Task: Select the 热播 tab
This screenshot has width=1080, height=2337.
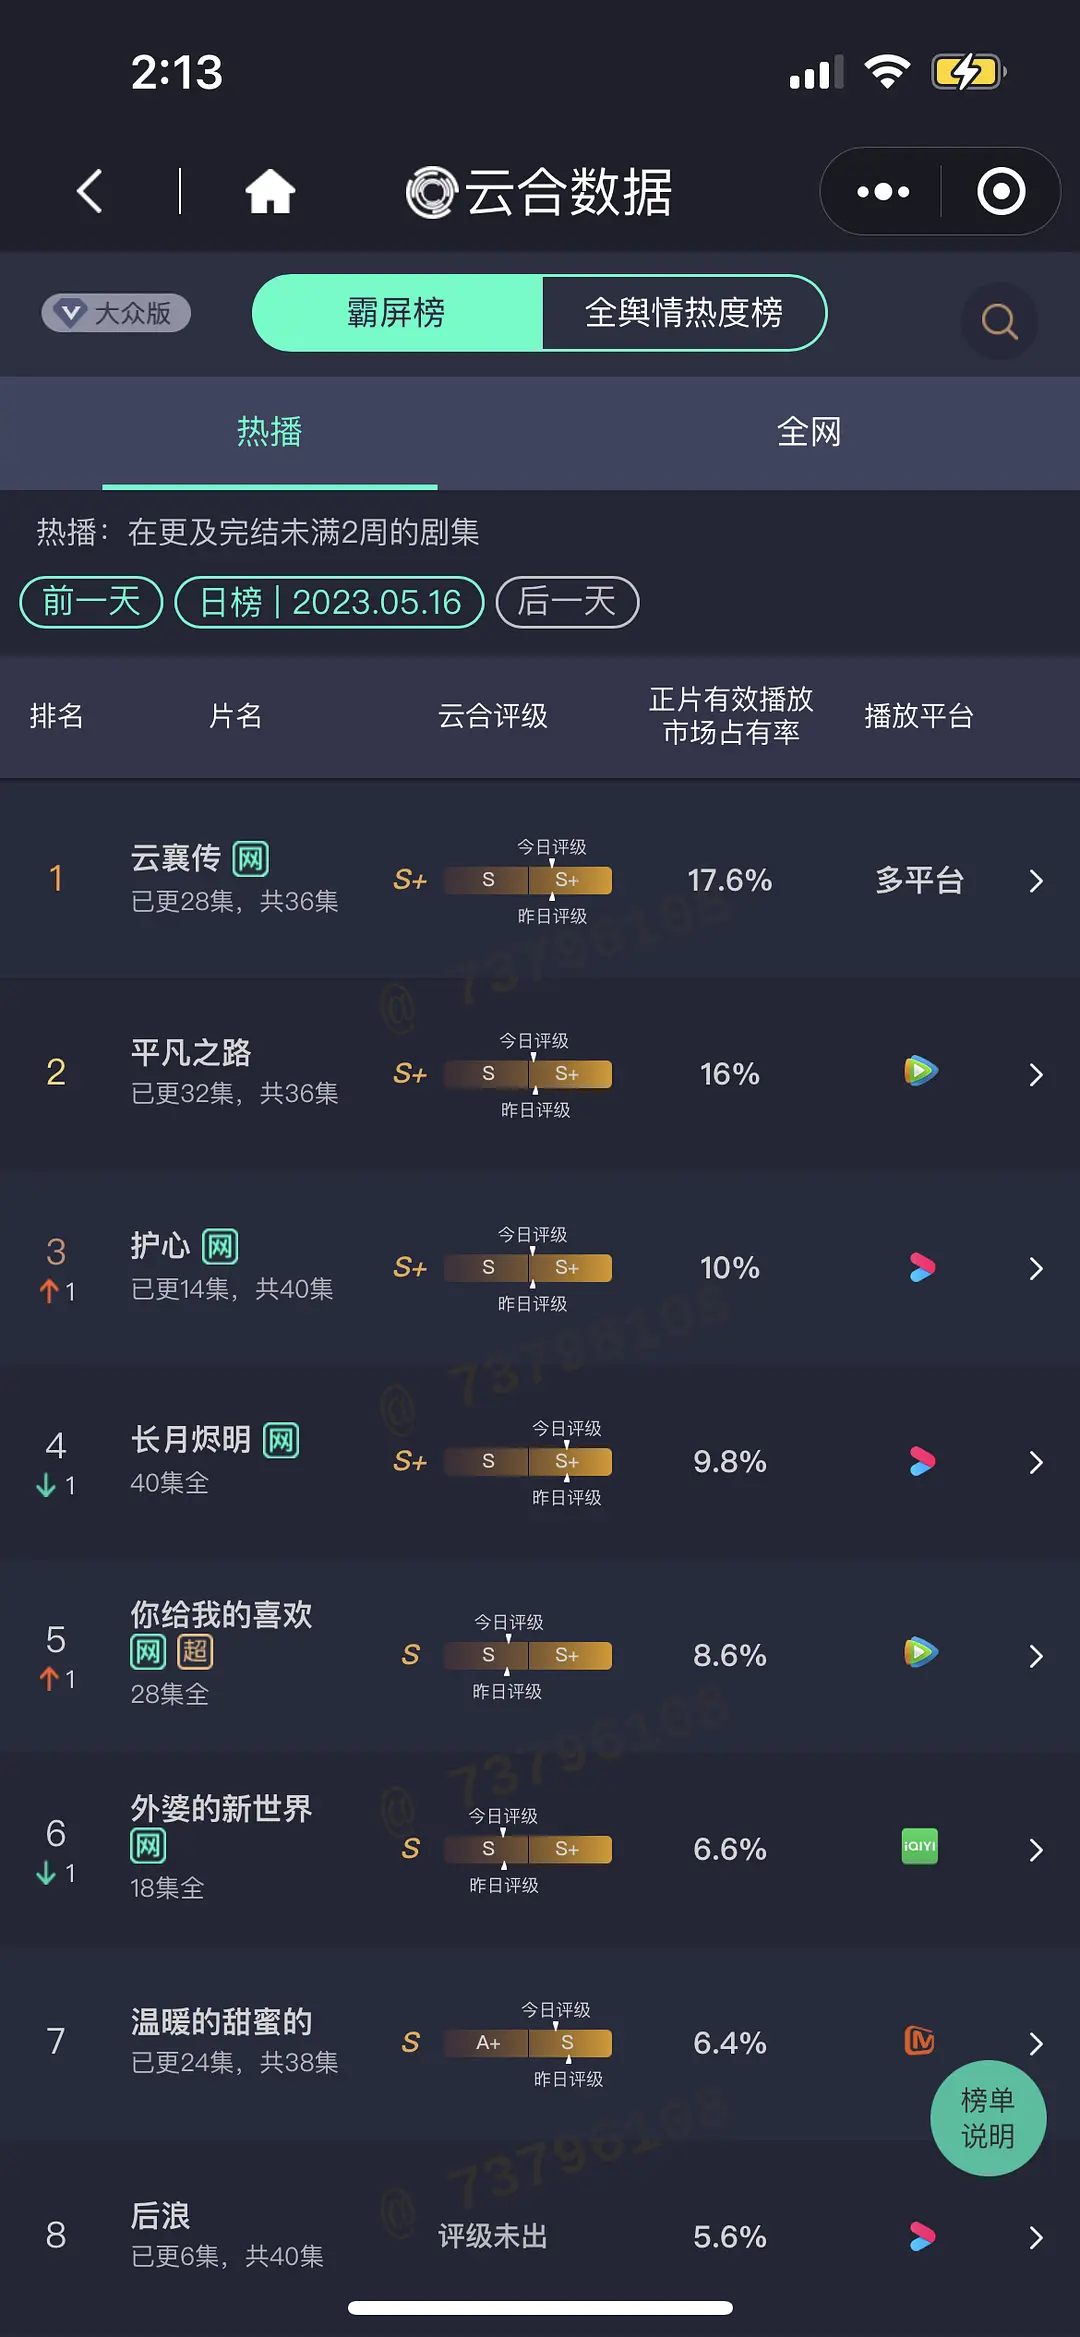Action: pos(269,432)
